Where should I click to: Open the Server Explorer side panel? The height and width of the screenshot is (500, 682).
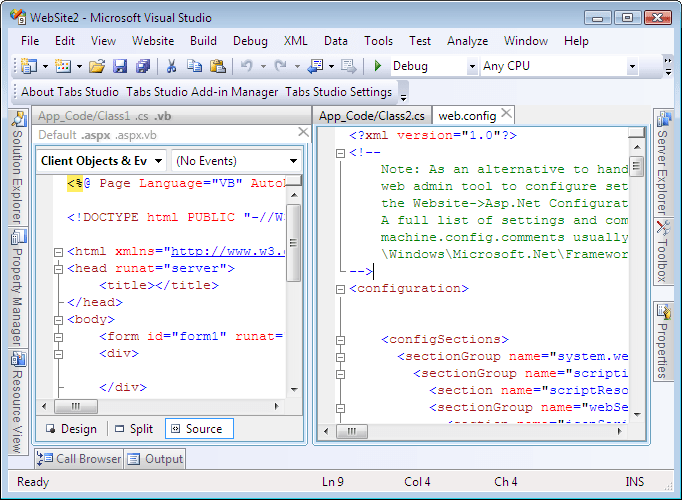pos(662,163)
